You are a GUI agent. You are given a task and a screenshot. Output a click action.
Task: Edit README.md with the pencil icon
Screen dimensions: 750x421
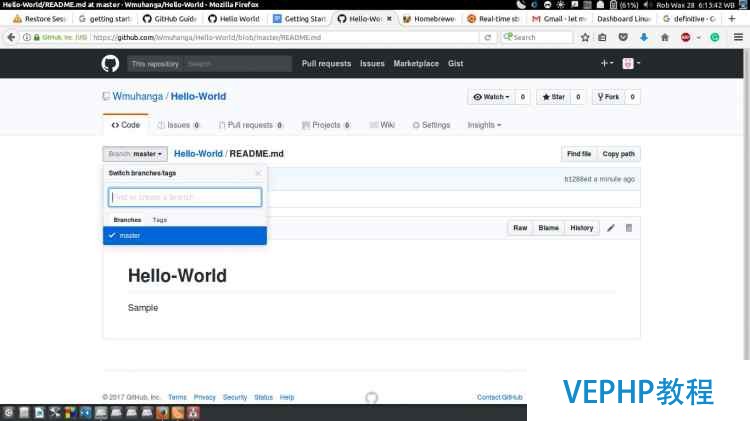[x=611, y=228]
